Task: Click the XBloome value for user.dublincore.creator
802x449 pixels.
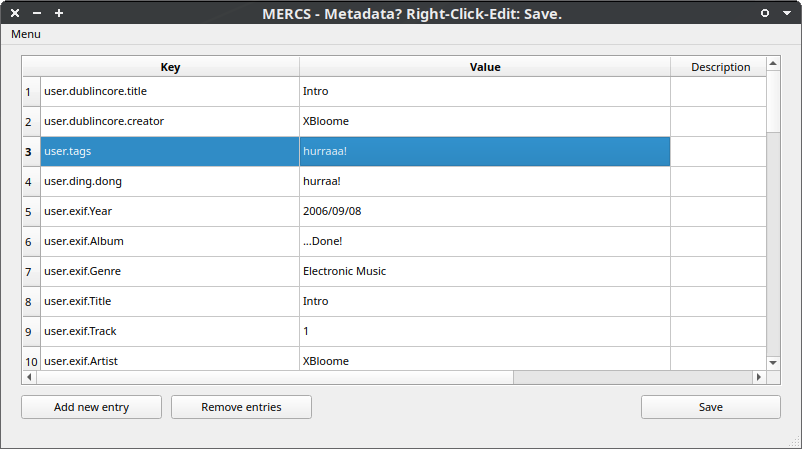Action: tap(485, 122)
